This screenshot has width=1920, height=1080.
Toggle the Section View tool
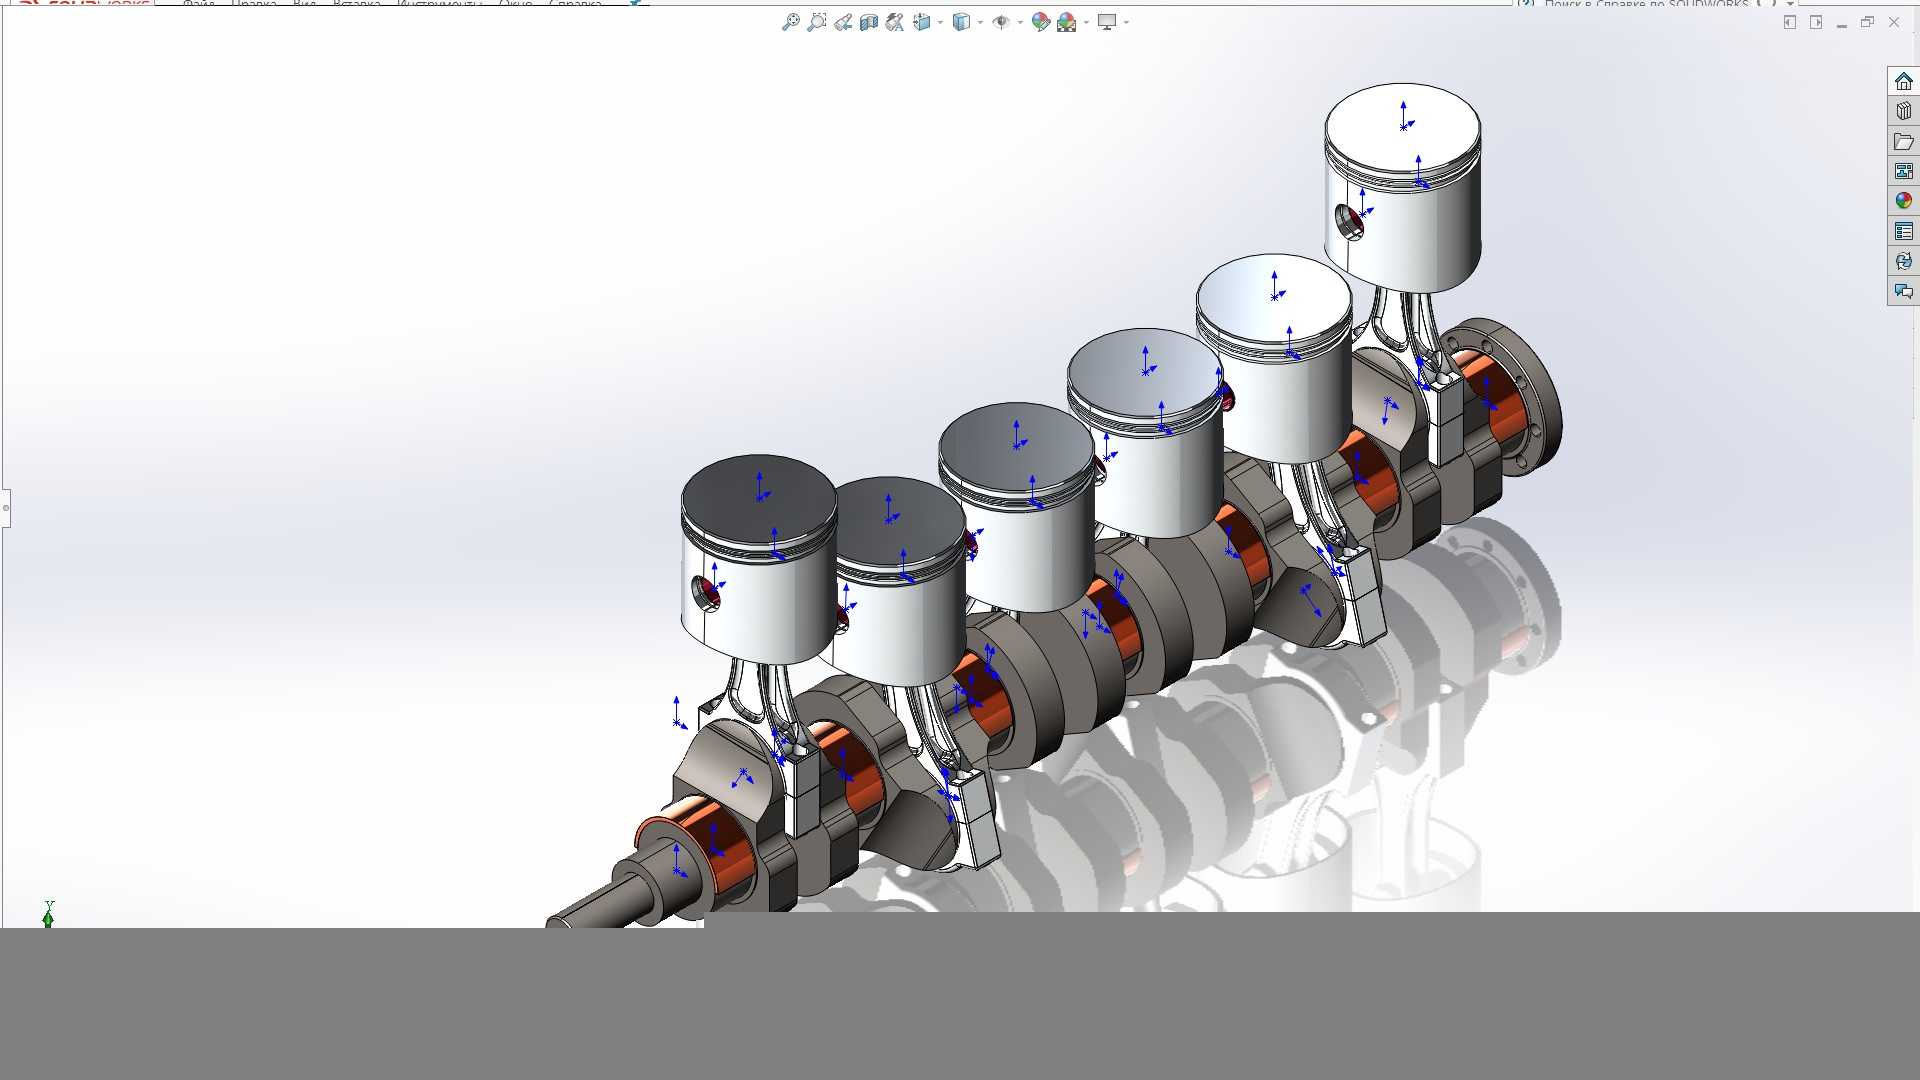pos(869,22)
